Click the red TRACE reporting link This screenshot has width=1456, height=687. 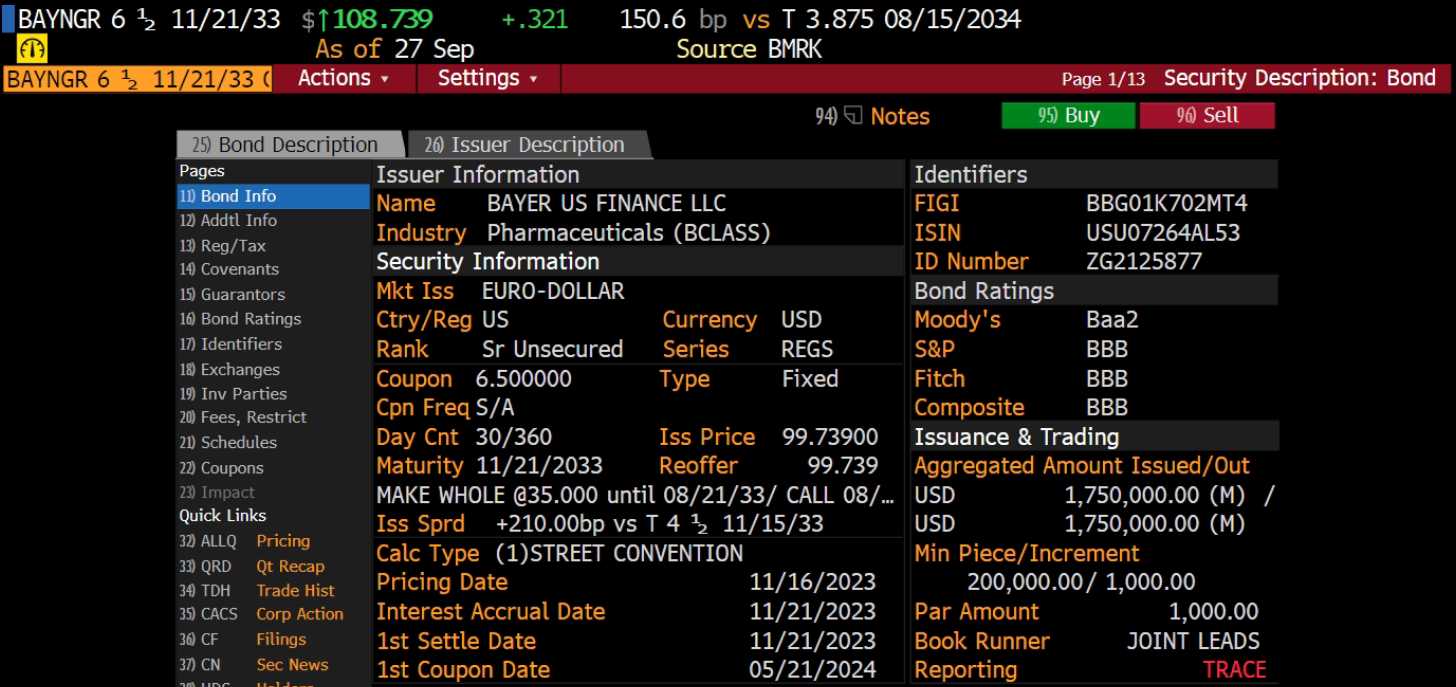tap(1234, 670)
